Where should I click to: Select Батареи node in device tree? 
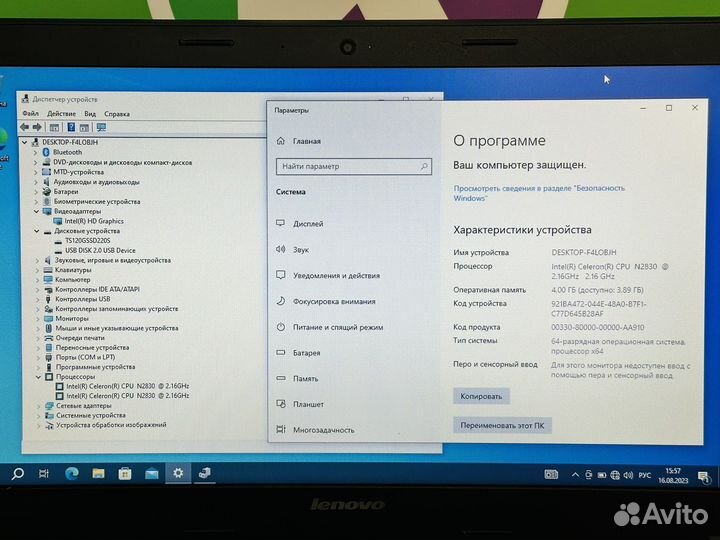[x=66, y=192]
